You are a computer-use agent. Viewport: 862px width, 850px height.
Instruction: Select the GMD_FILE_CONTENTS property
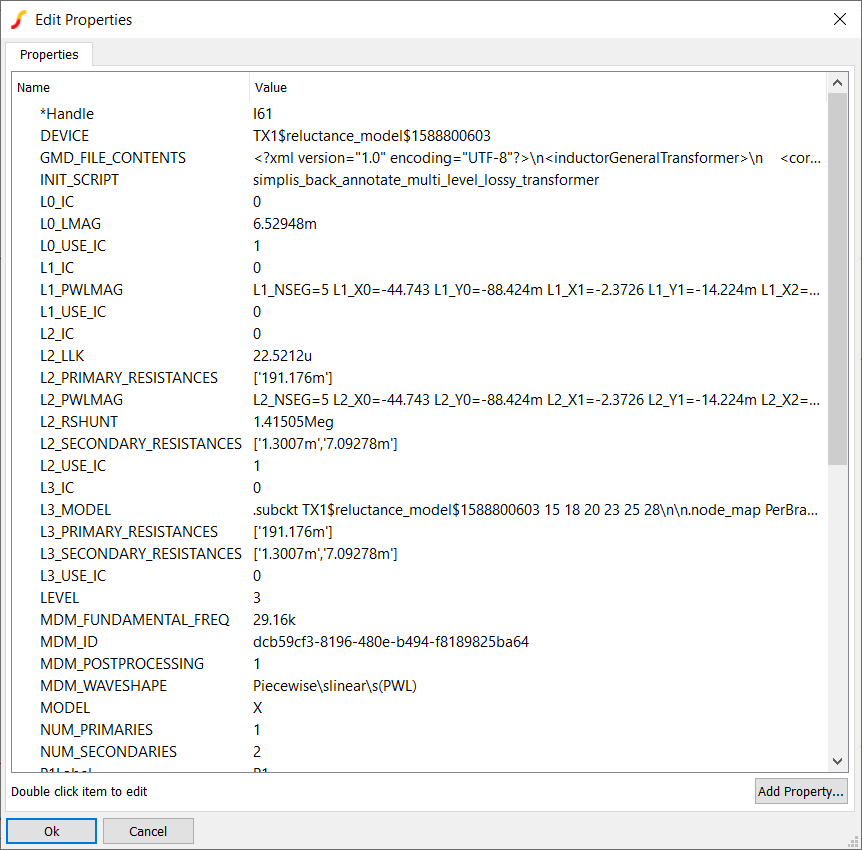point(112,158)
